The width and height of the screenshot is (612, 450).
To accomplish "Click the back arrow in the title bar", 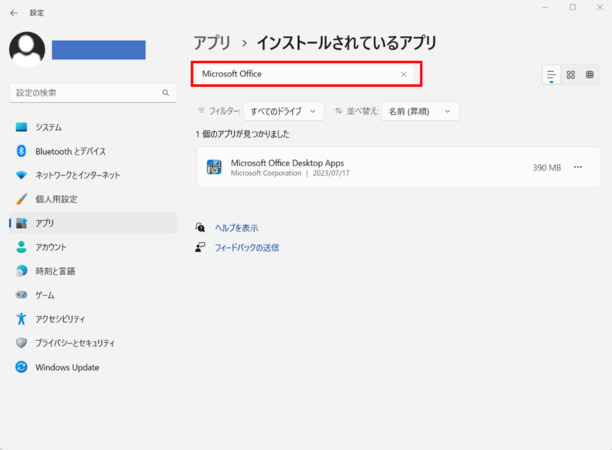I will 14,13.
